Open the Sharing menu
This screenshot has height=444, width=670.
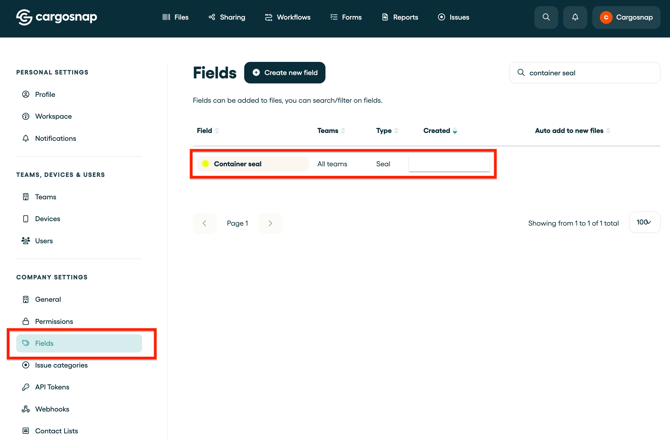[226, 17]
